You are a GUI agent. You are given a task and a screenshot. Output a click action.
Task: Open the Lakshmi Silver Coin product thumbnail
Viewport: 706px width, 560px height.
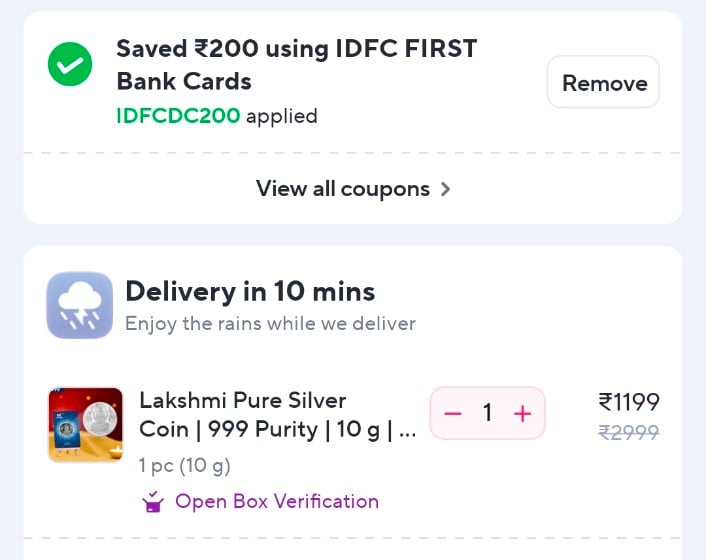pos(86,425)
